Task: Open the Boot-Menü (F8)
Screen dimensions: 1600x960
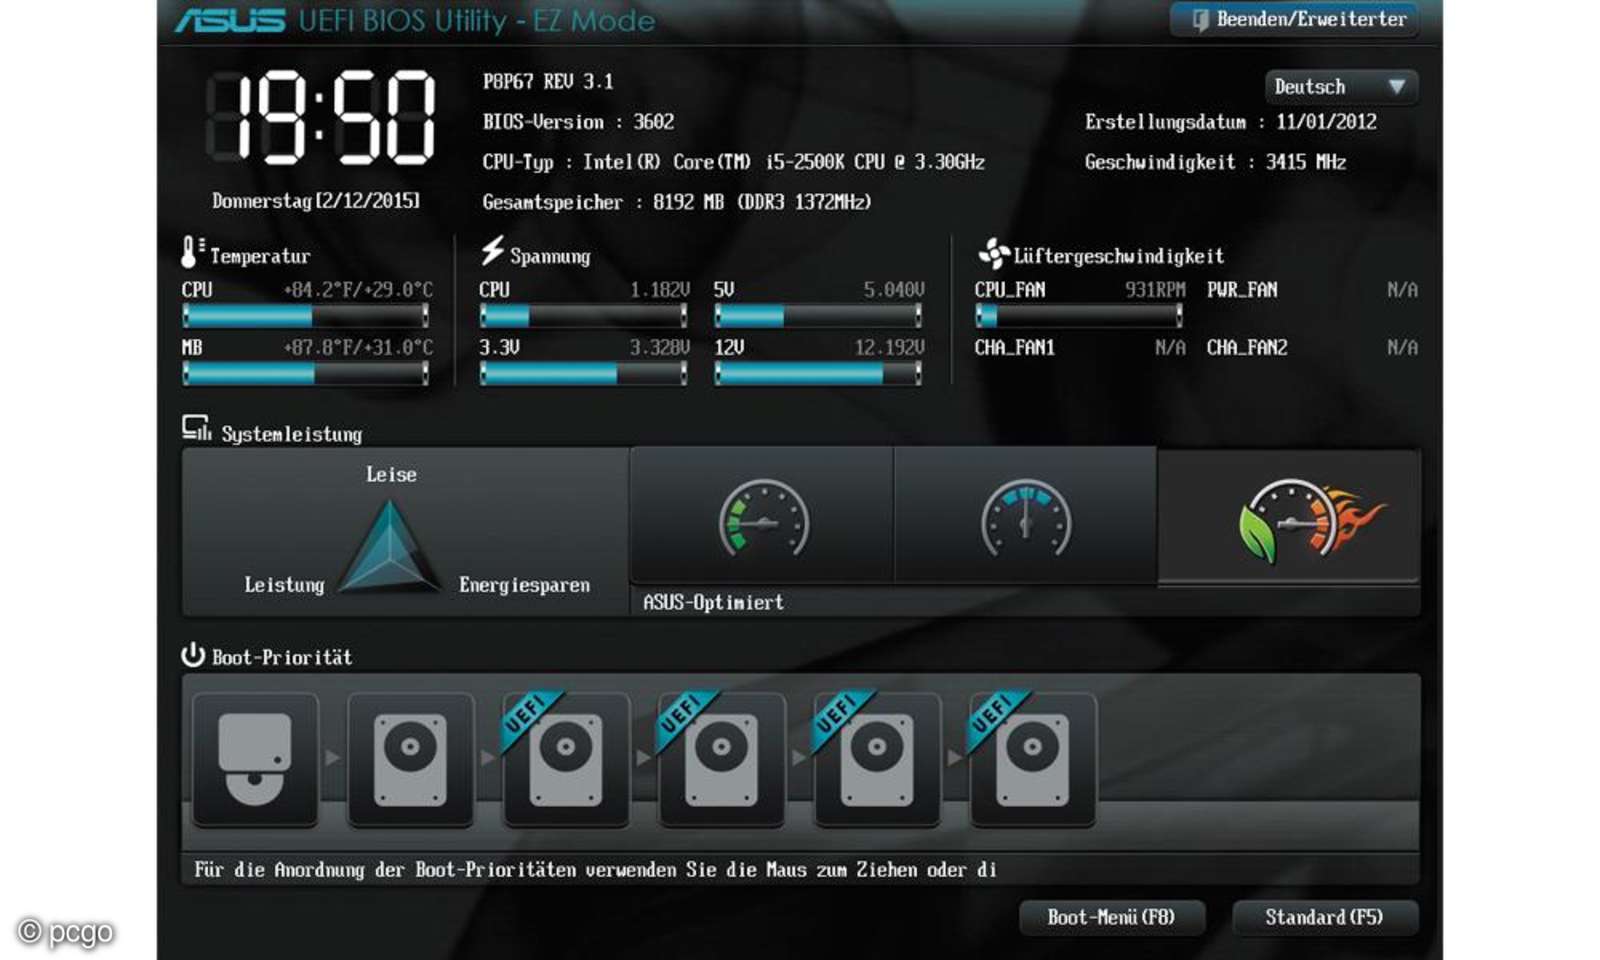Action: [1112, 917]
